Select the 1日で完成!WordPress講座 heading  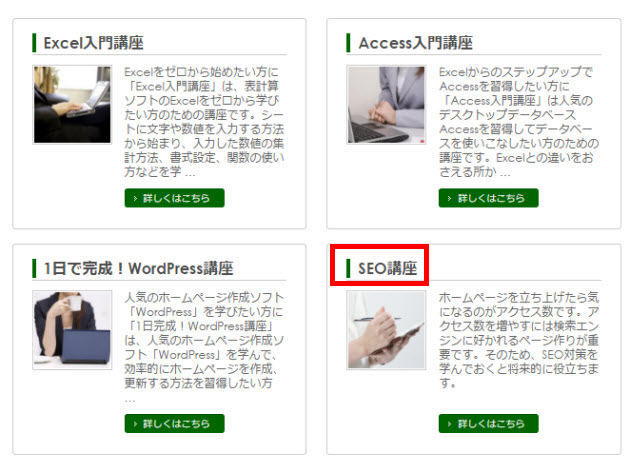139,268
